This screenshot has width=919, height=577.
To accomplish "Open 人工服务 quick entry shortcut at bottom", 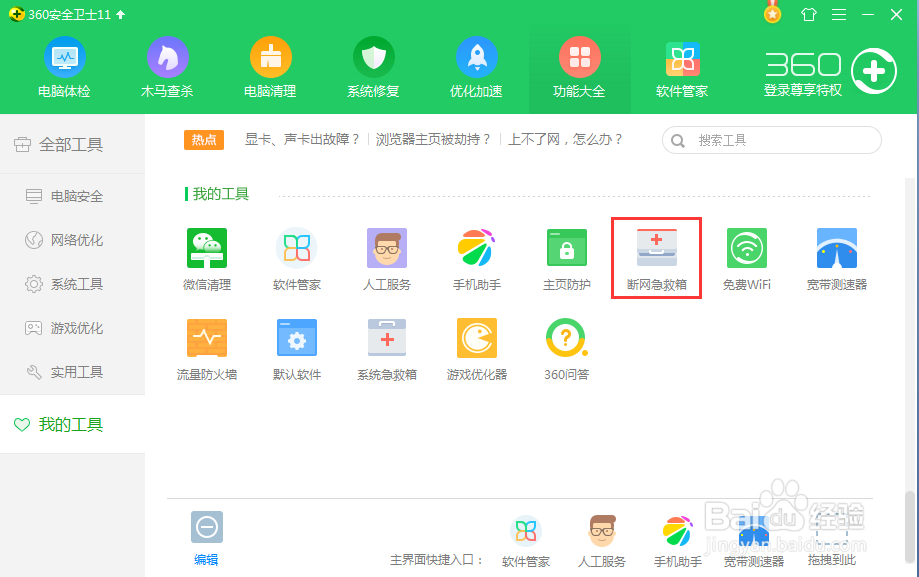I will pos(602,542).
